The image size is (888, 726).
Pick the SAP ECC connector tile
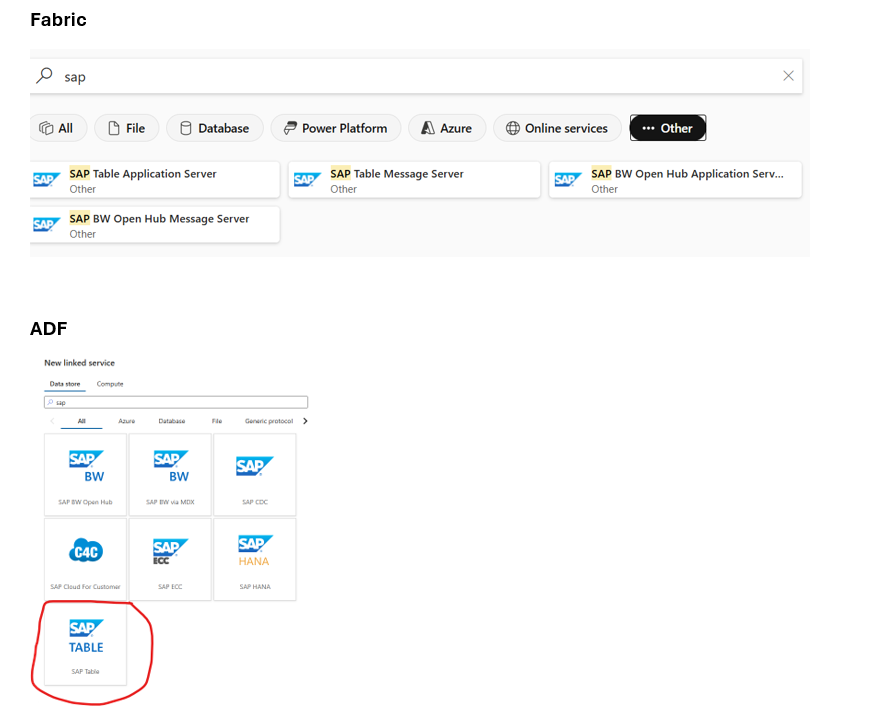point(170,557)
